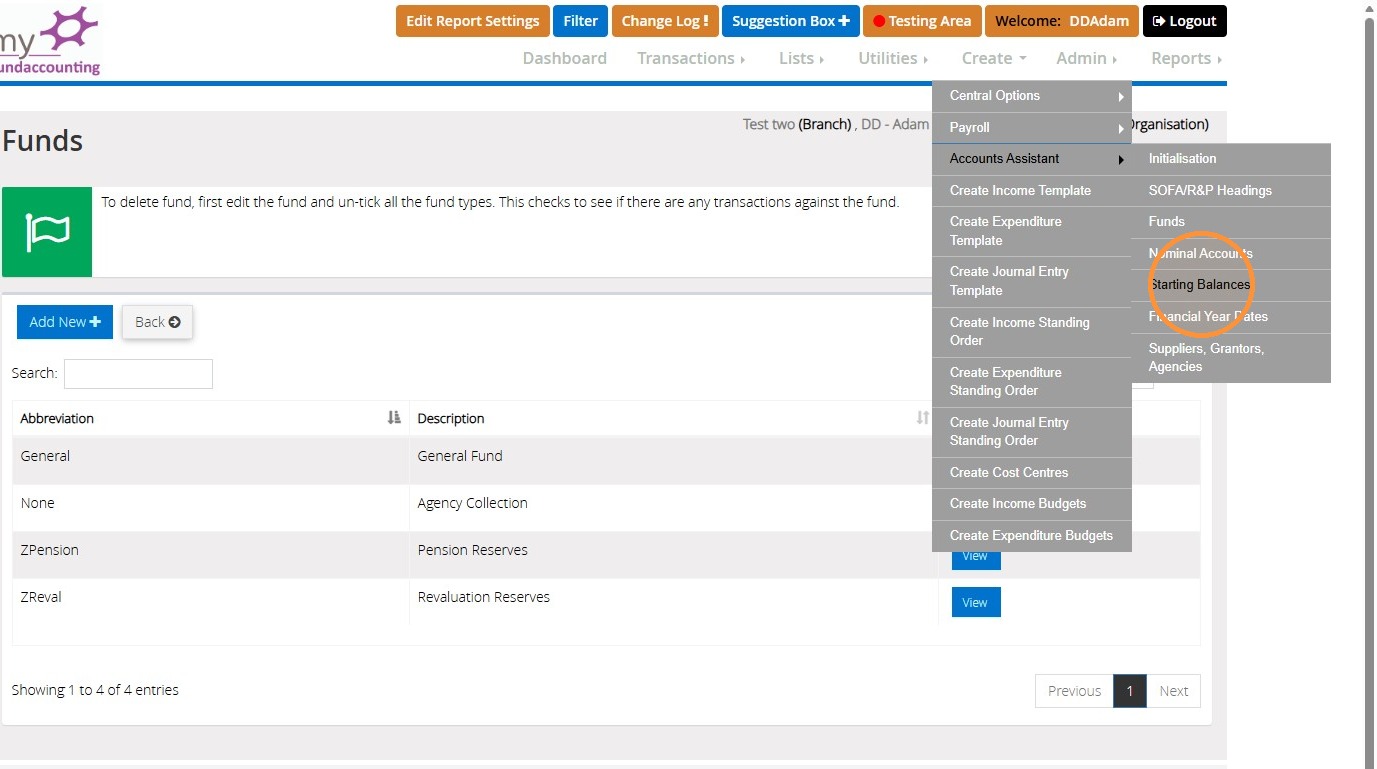Viewport: 1377px width, 769px height.
Task: Select Create Journal Entry Template
Action: tap(1032, 281)
